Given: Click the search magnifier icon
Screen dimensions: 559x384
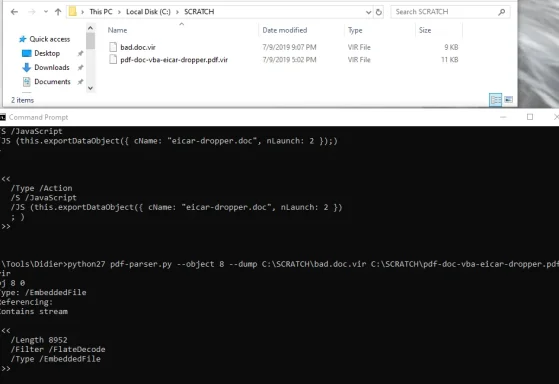Looking at the screenshot, I should (x=502, y=12).
